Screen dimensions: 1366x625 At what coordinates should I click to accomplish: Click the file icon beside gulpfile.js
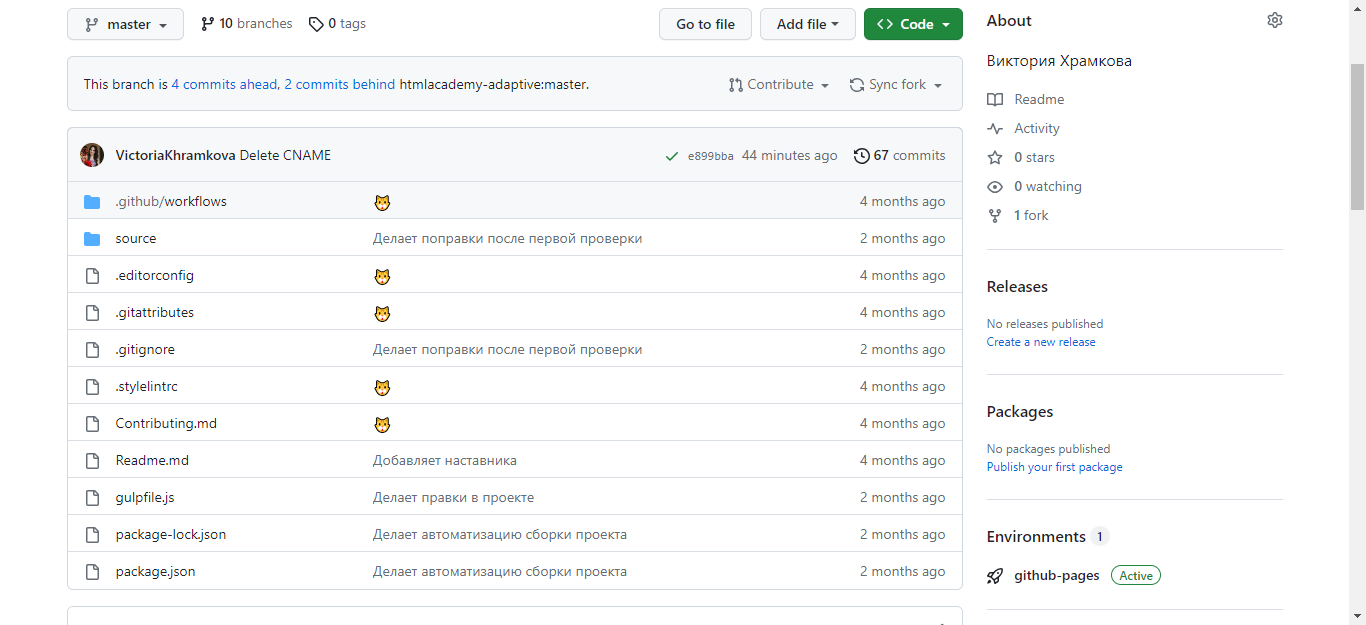click(x=92, y=498)
